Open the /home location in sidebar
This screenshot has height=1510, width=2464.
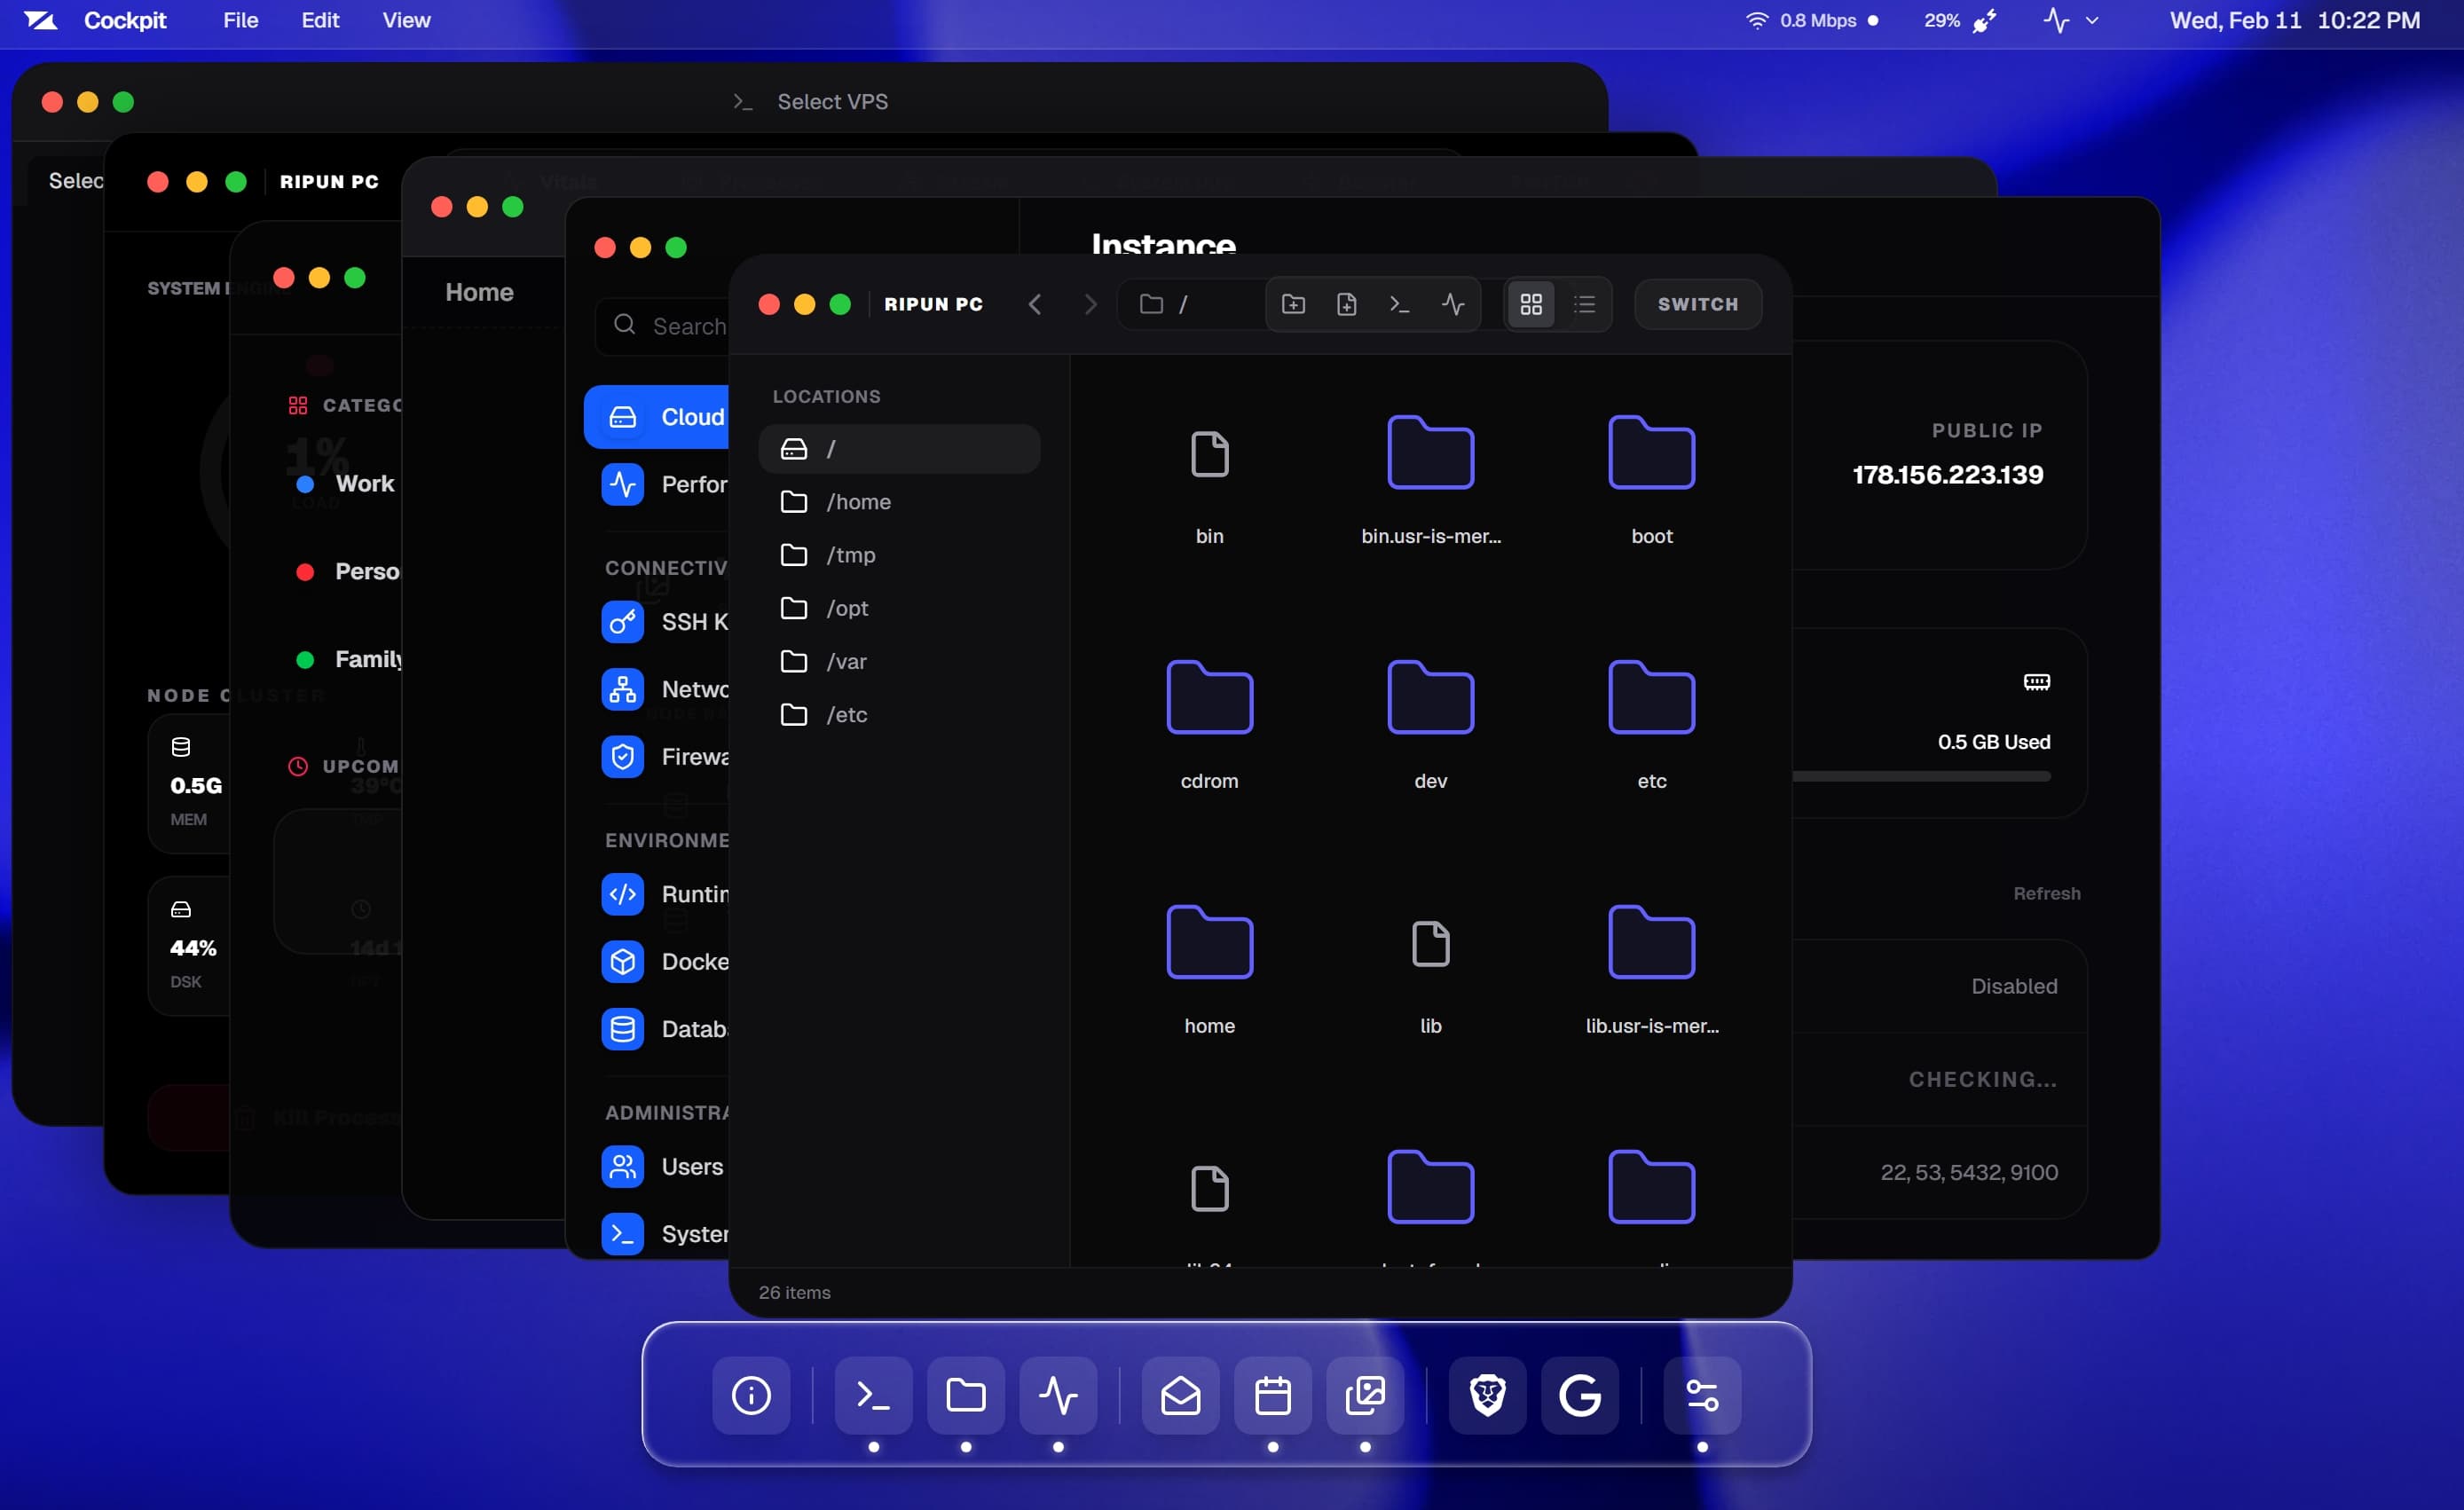click(857, 502)
